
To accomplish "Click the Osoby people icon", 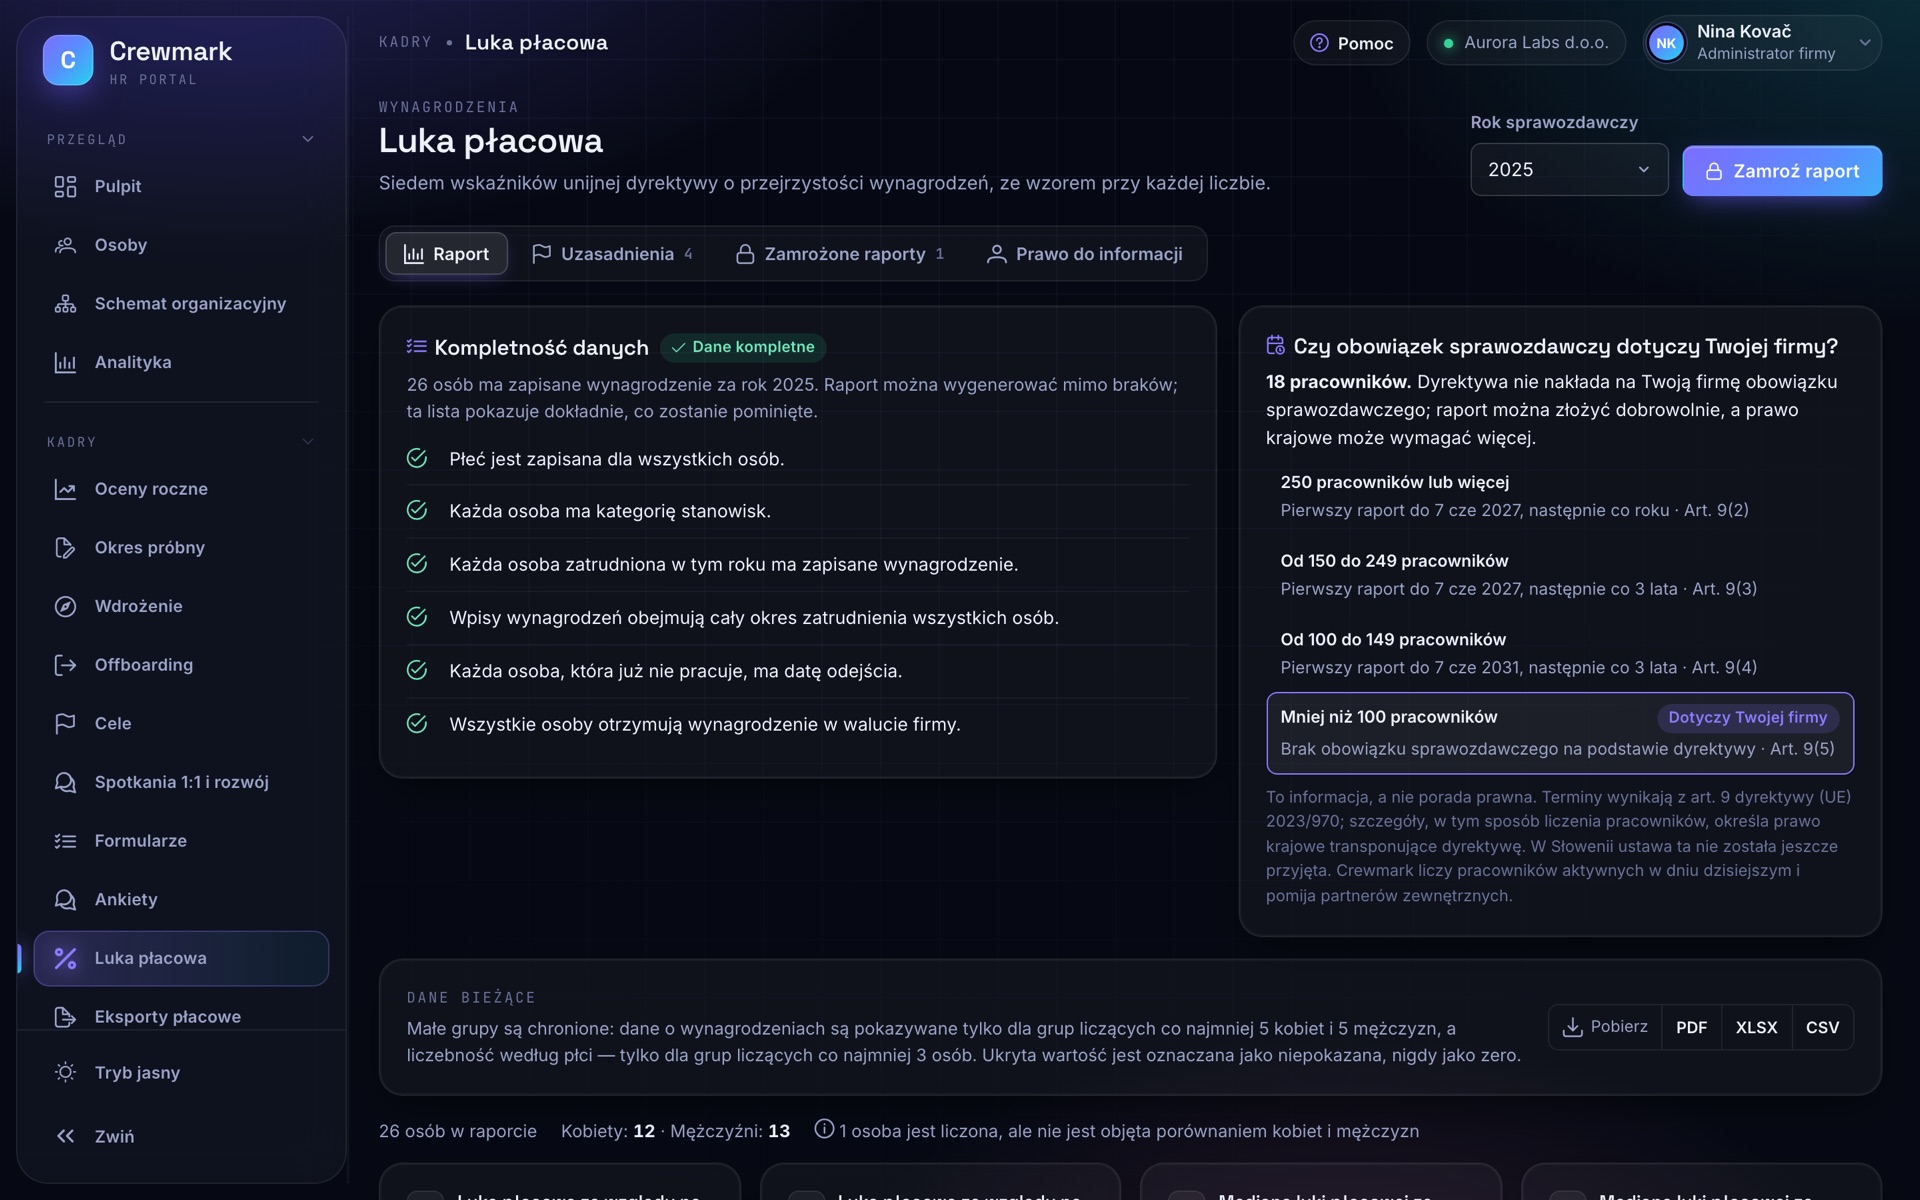I will [x=65, y=245].
